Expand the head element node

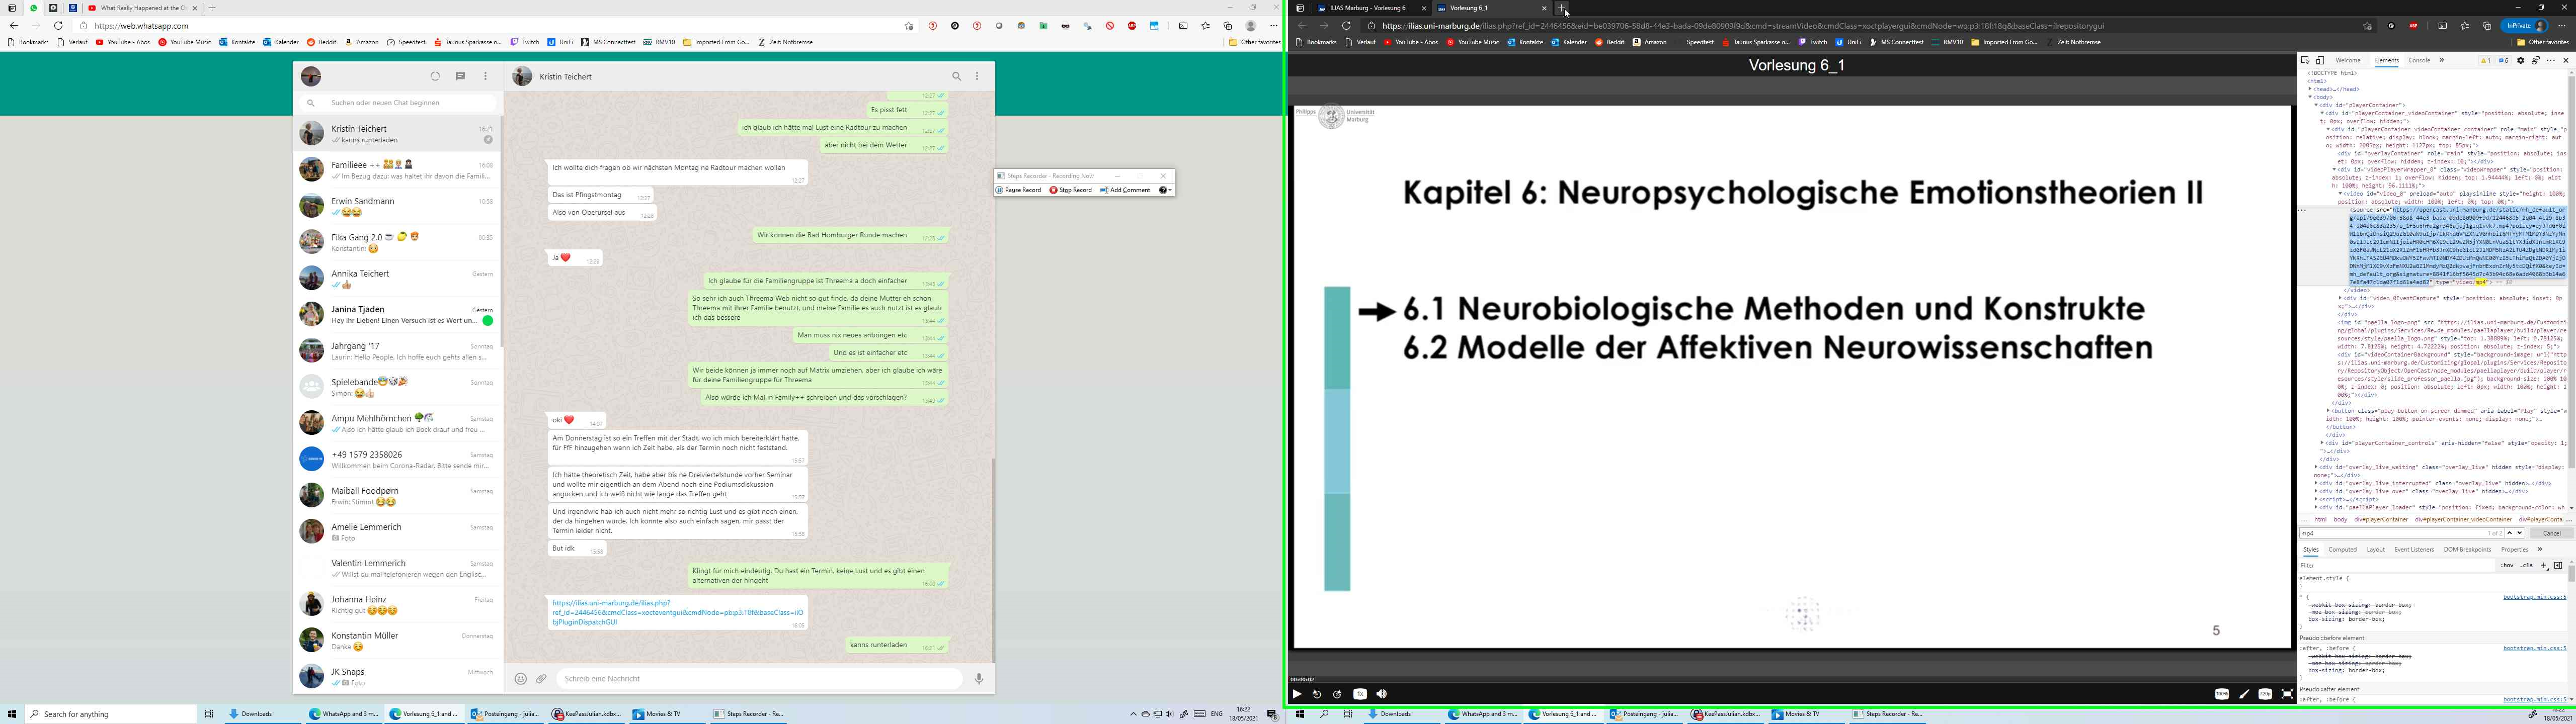tap(2310, 89)
